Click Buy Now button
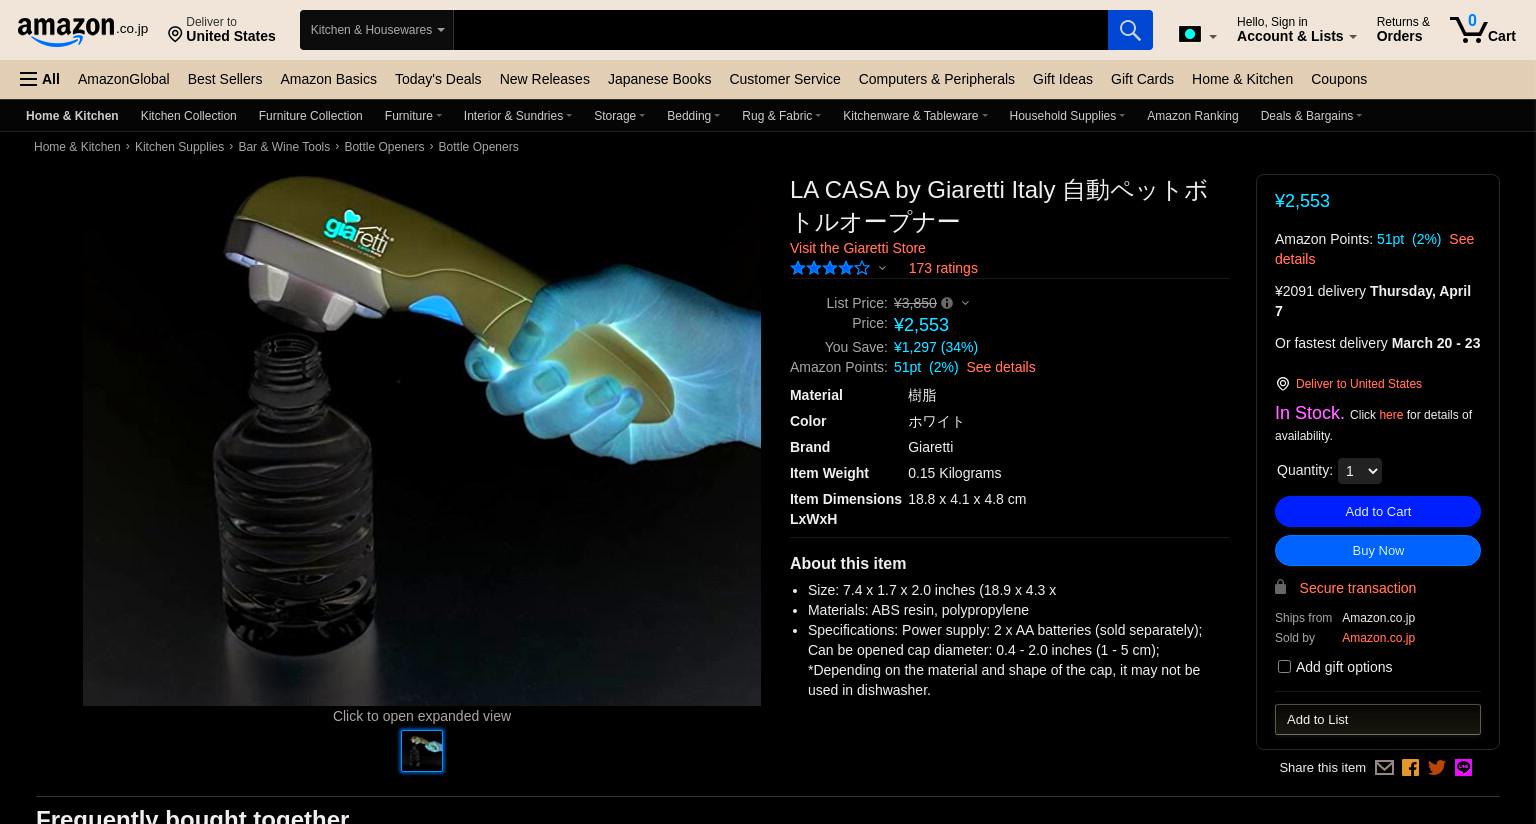 click(x=1378, y=551)
